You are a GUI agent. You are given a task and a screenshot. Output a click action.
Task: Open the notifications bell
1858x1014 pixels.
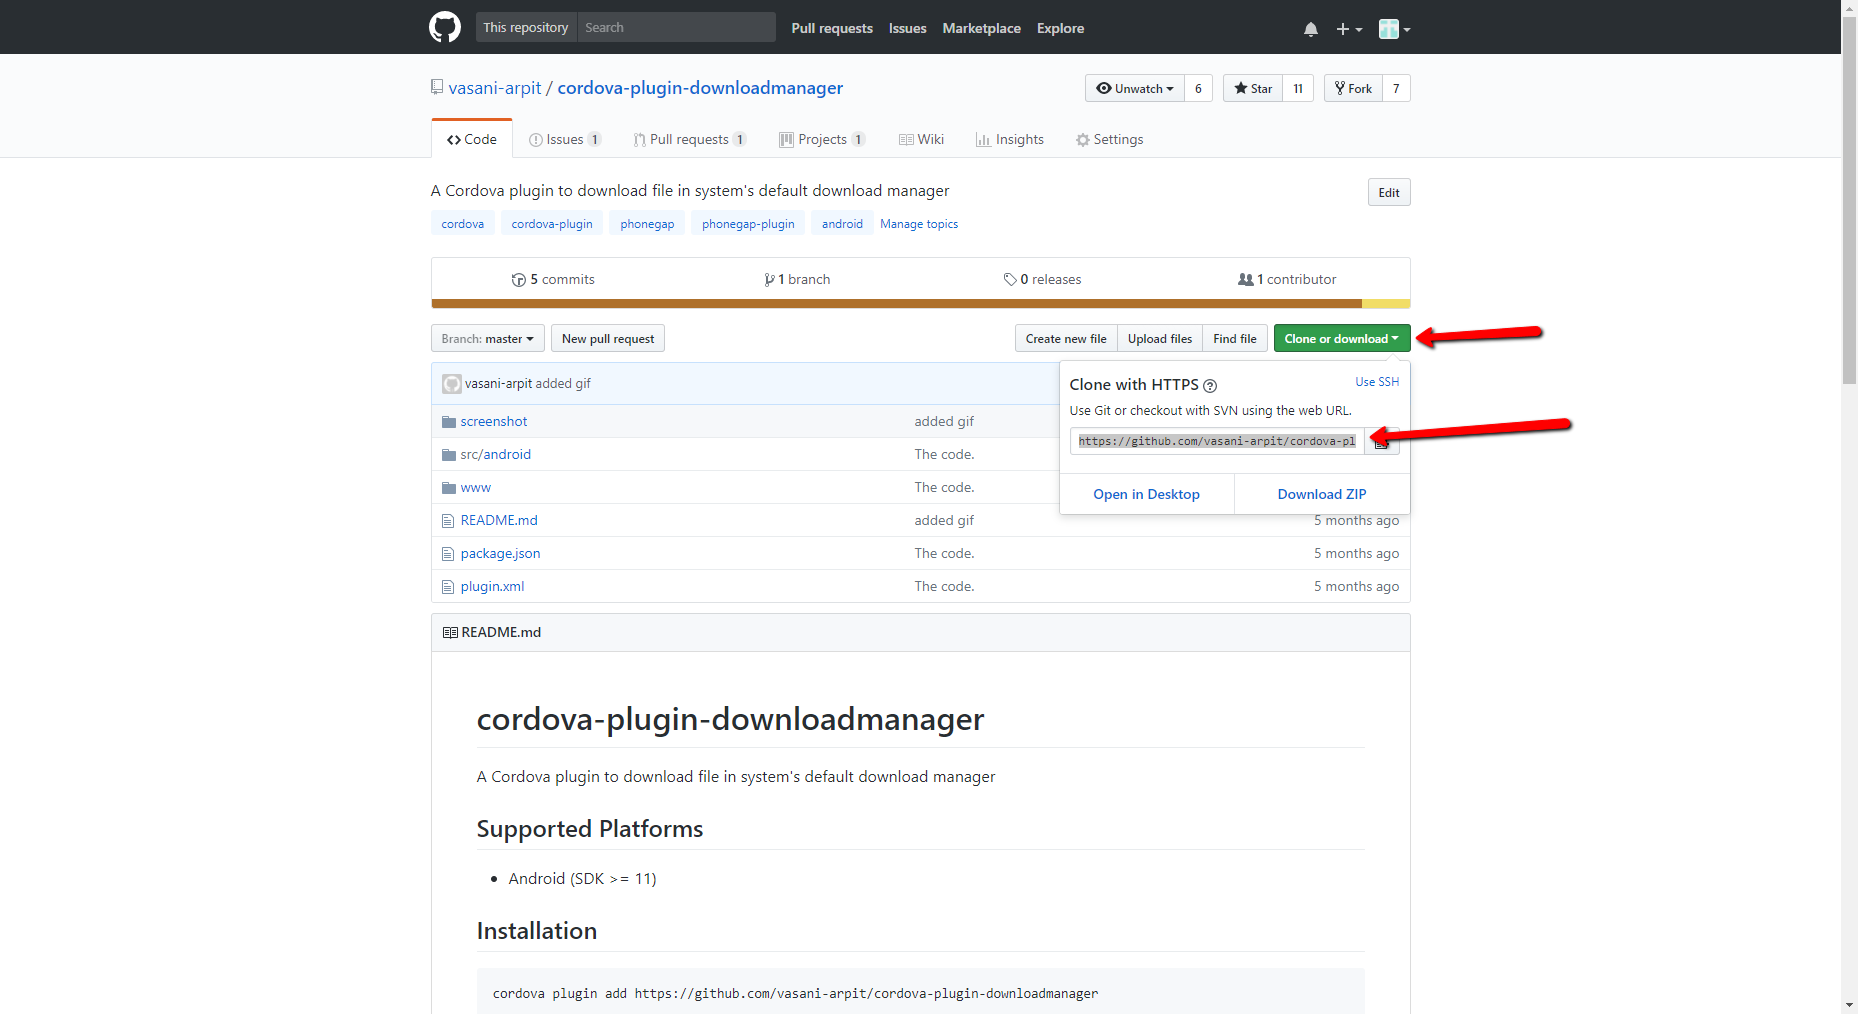pos(1310,29)
